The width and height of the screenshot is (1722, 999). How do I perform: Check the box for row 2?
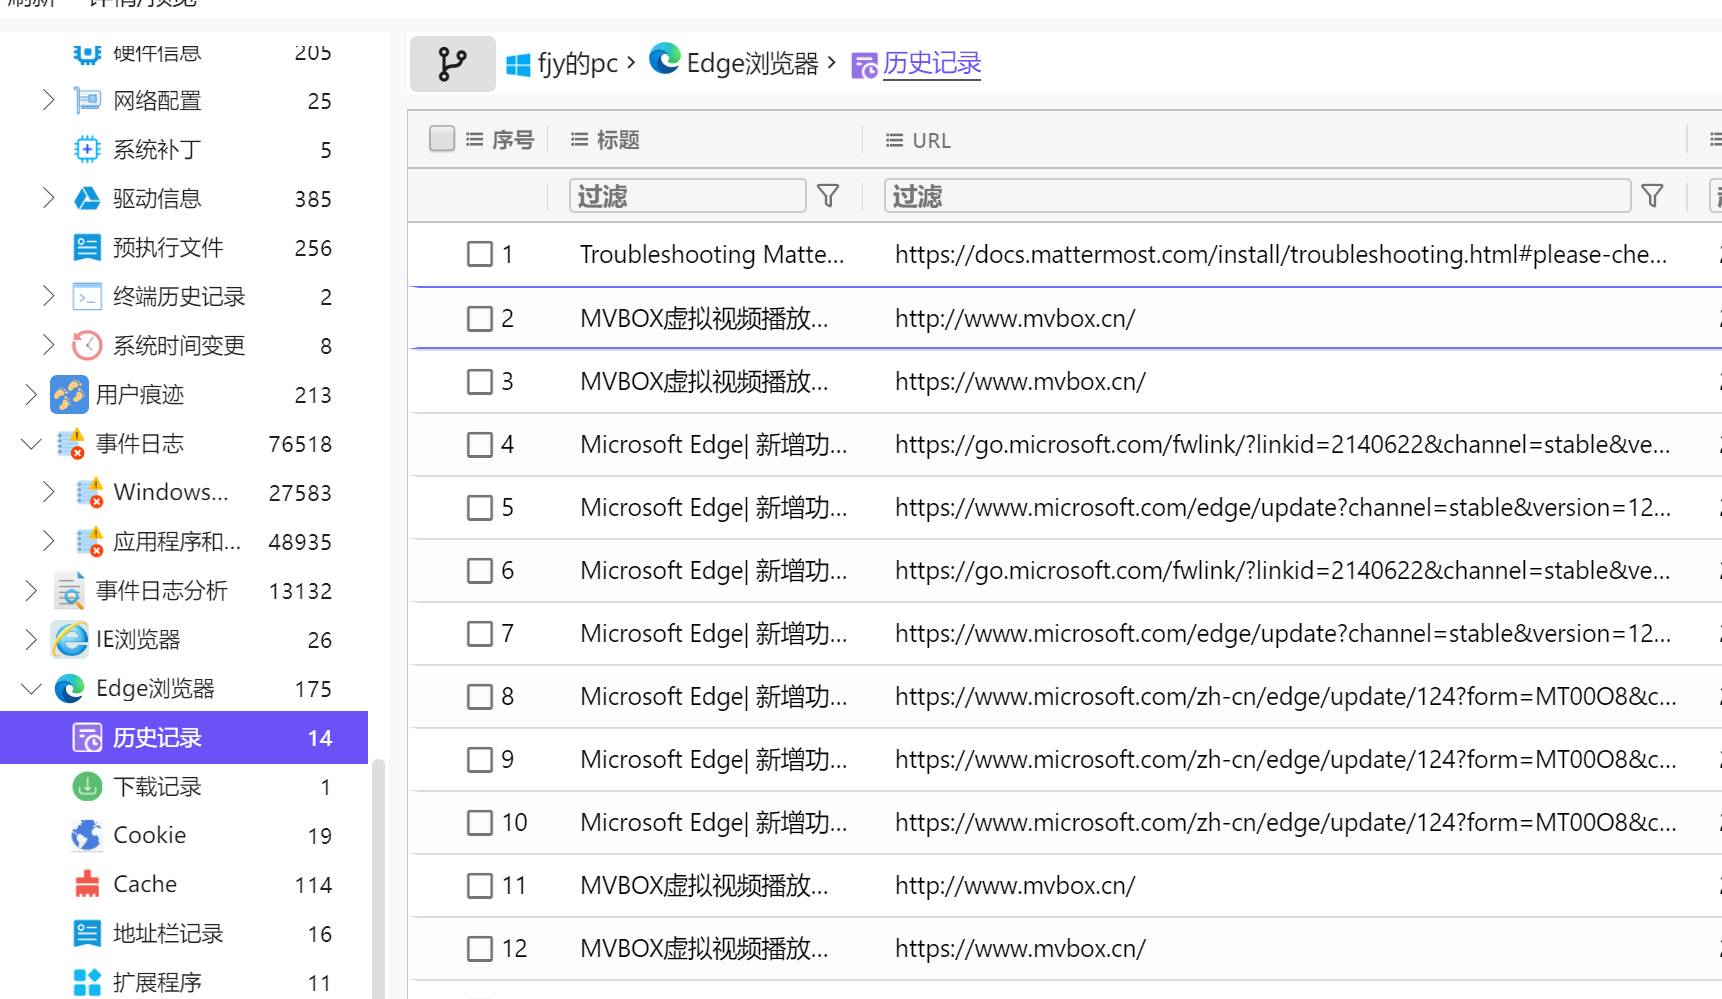(480, 318)
